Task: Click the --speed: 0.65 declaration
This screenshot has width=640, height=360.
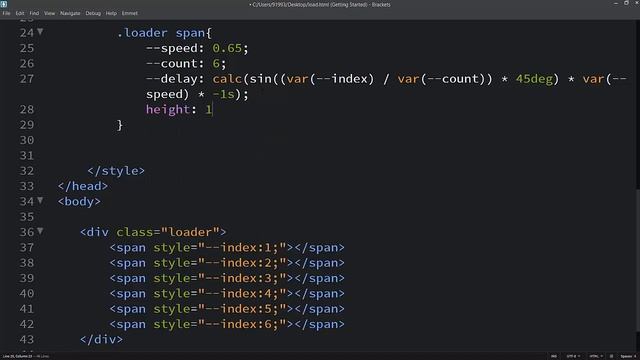Action: [x=197, y=48]
